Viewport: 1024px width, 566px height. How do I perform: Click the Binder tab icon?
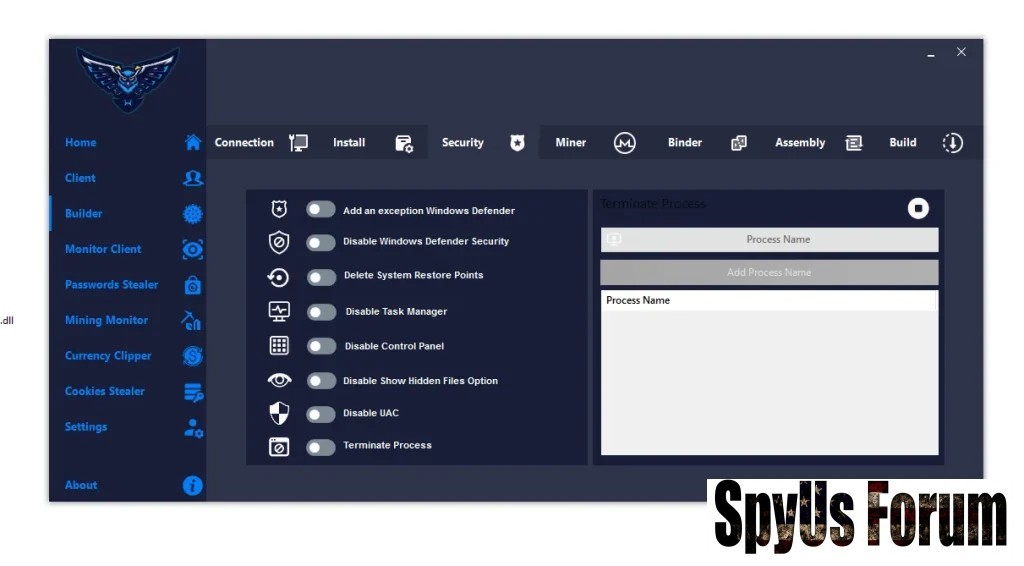click(x=739, y=143)
